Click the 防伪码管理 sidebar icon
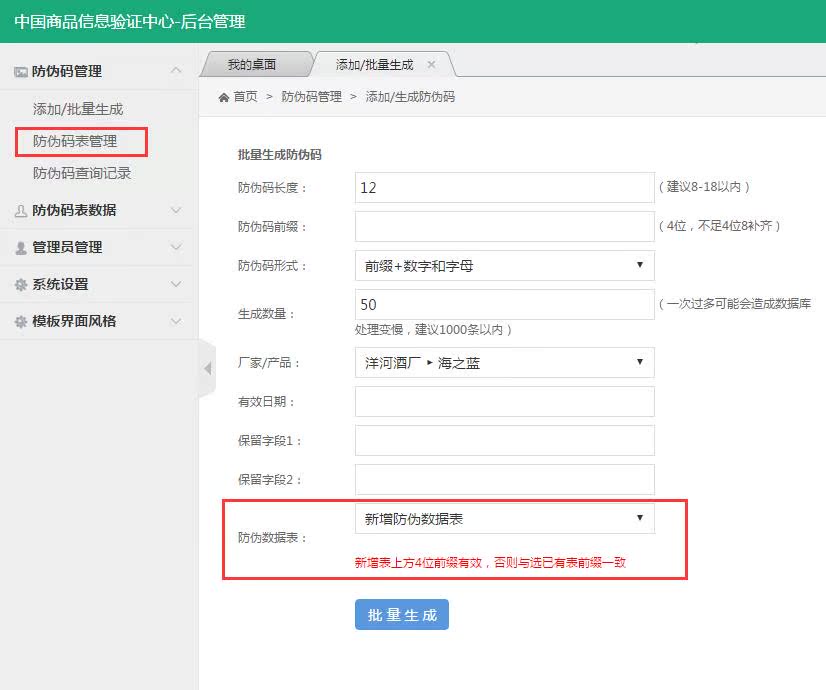Screen dimensions: 826x690 point(21,72)
